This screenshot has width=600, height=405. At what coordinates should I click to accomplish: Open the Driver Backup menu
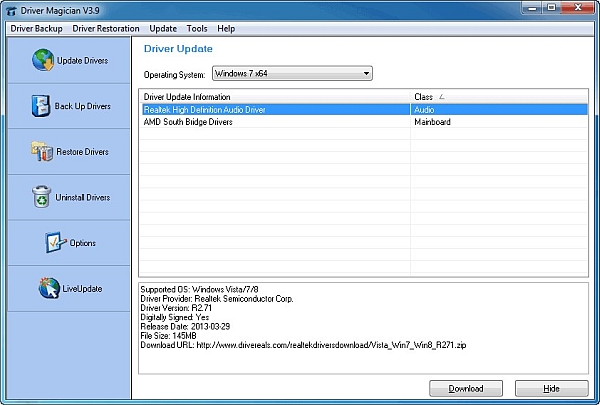click(x=35, y=29)
